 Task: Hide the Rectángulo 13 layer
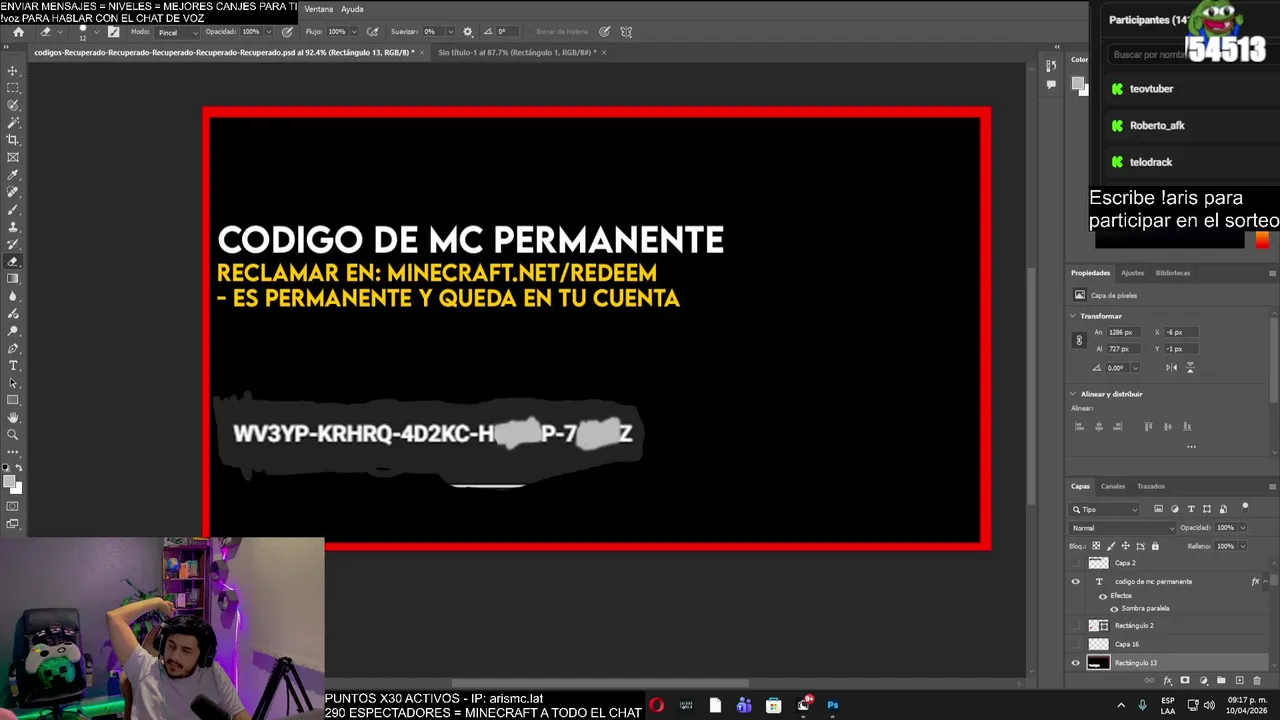1076,663
